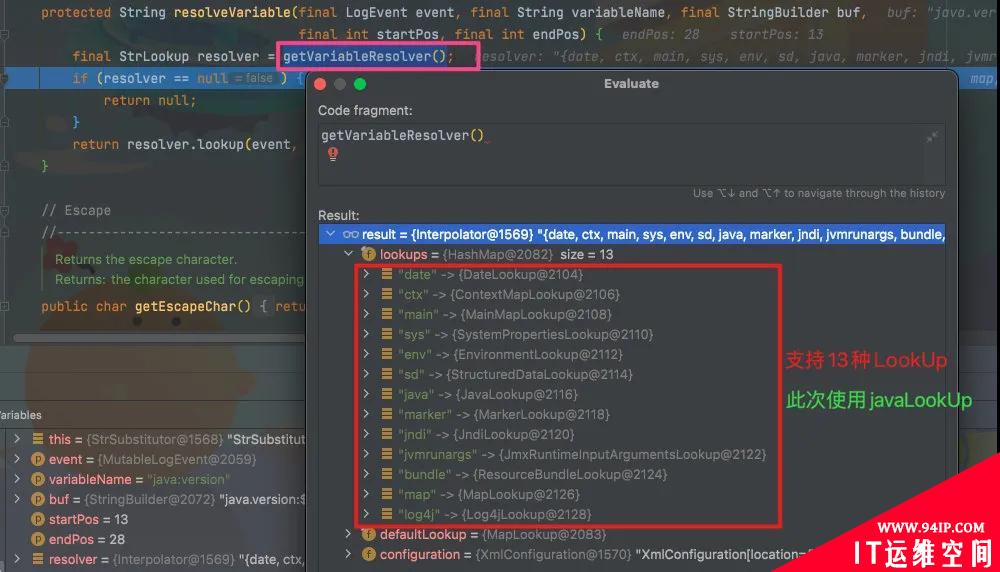The image size is (1000, 572).
Task: Collapse the result Interpolator node
Action: [x=330, y=234]
